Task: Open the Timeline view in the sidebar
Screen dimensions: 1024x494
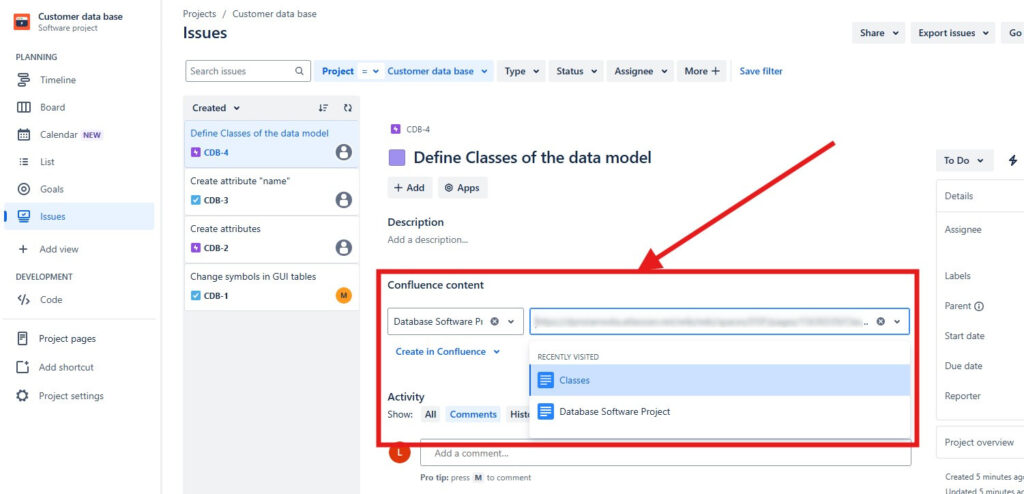Action: 57,80
